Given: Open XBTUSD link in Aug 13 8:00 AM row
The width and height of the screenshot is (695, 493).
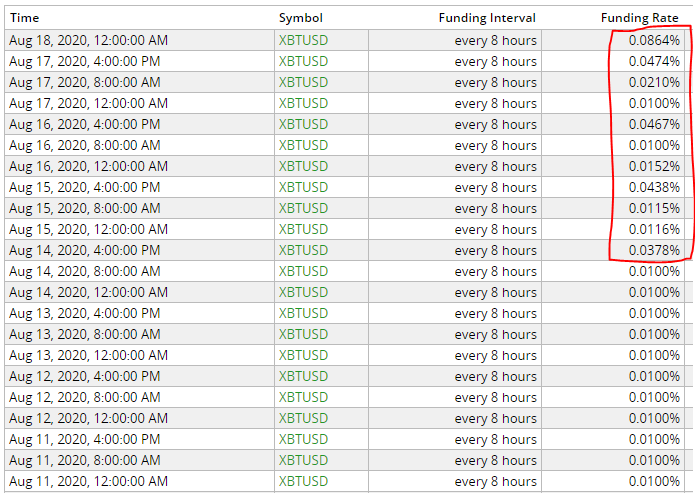Looking at the screenshot, I should pyautogui.click(x=303, y=334).
